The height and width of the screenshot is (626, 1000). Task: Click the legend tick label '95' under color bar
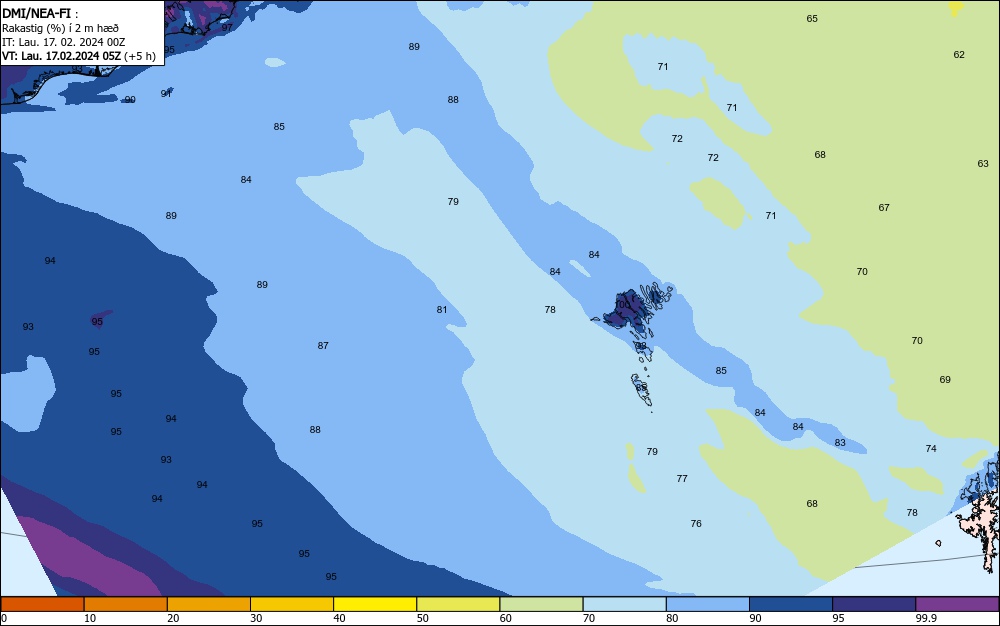[838, 618]
